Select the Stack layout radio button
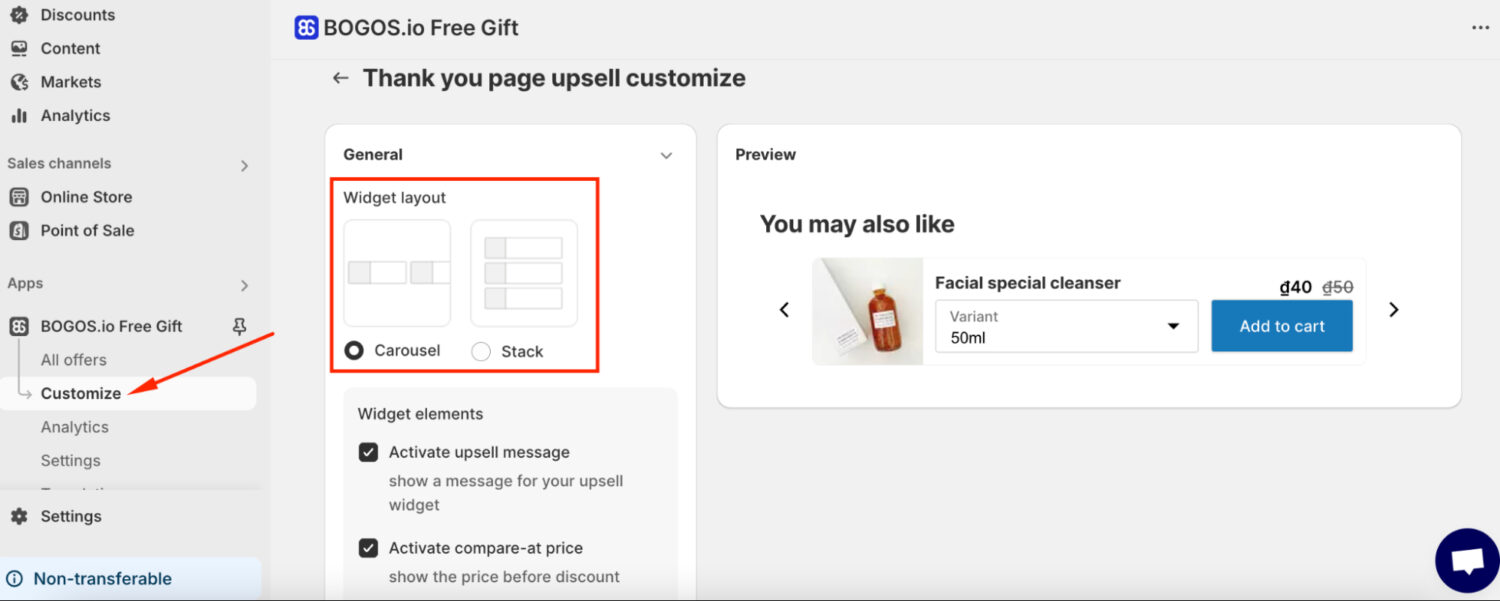 pyautogui.click(x=481, y=351)
